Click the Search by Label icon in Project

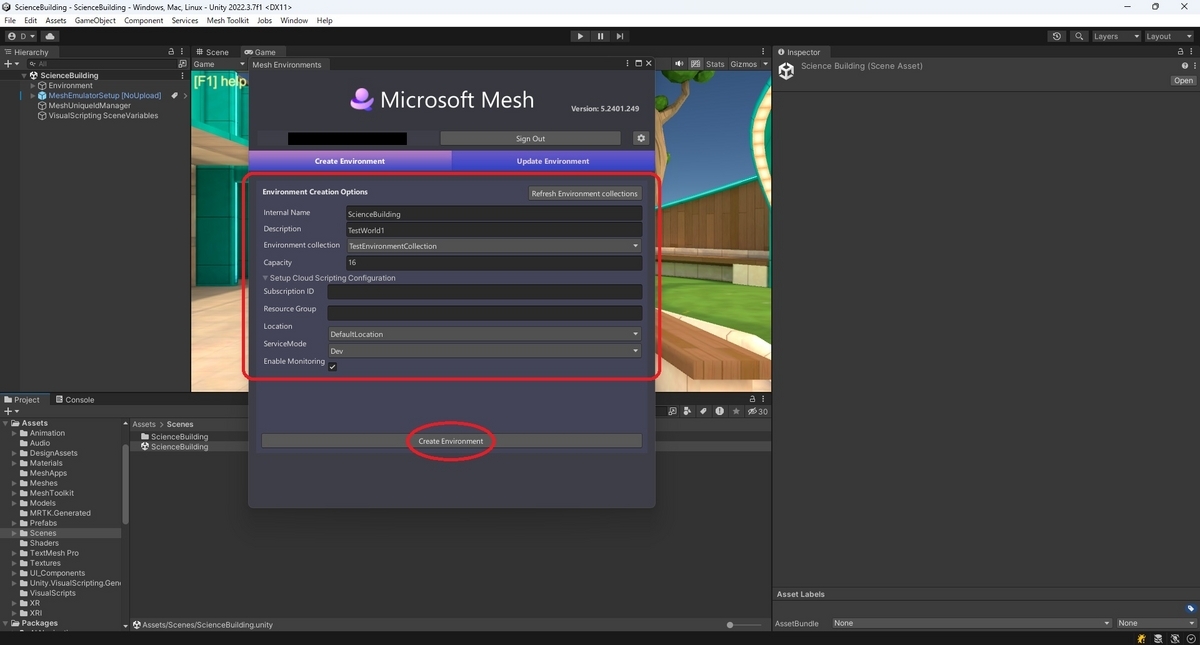tap(703, 411)
